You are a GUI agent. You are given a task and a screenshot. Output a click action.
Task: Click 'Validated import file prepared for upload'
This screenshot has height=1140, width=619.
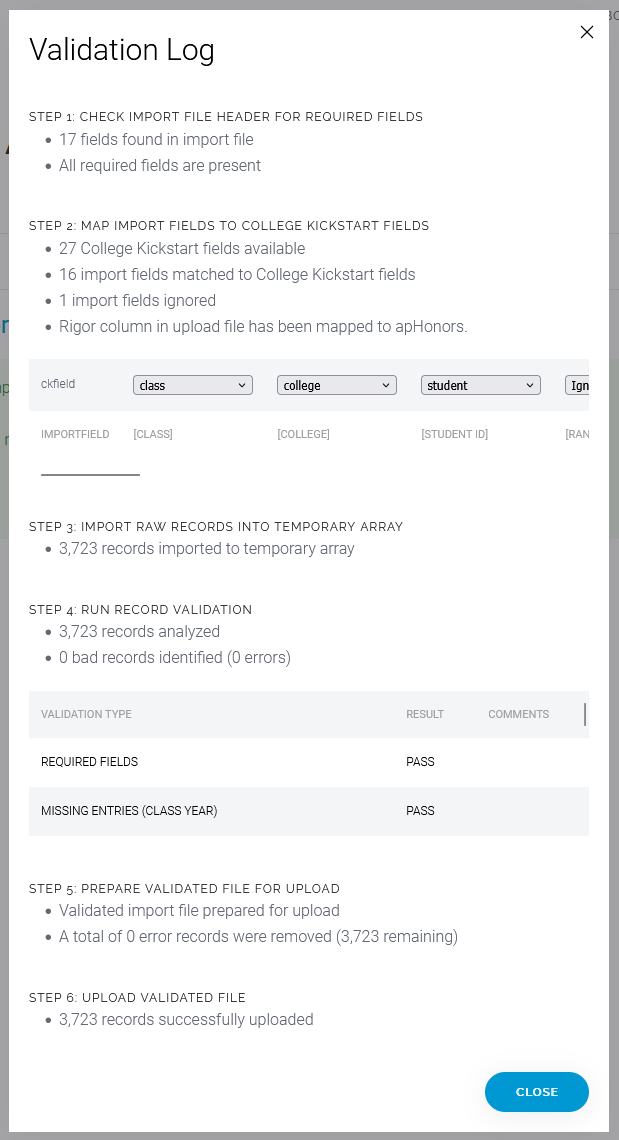click(x=199, y=911)
